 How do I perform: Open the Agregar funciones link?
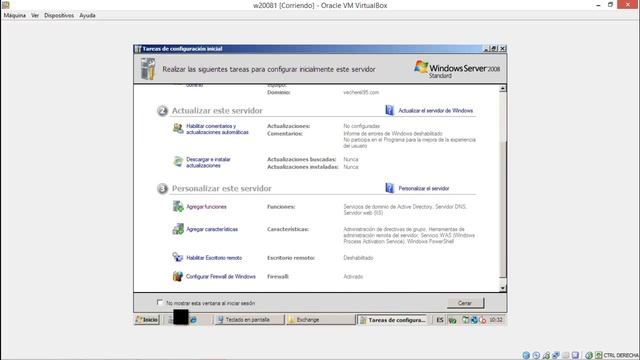[x=206, y=207]
